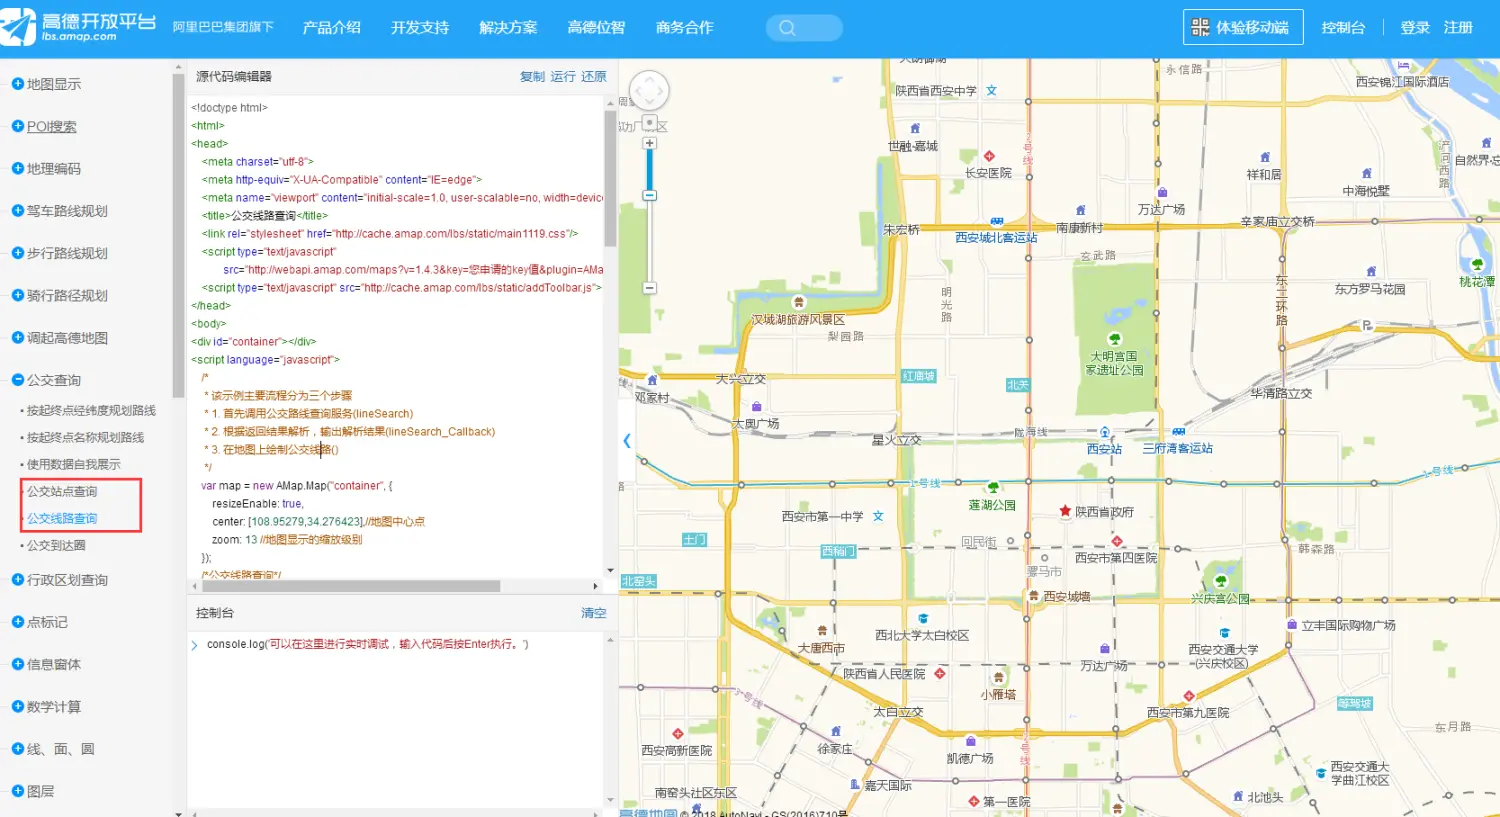Click green tree icon at 兴庆宫公园
Viewport: 1500px width, 817px height.
coord(1220,581)
